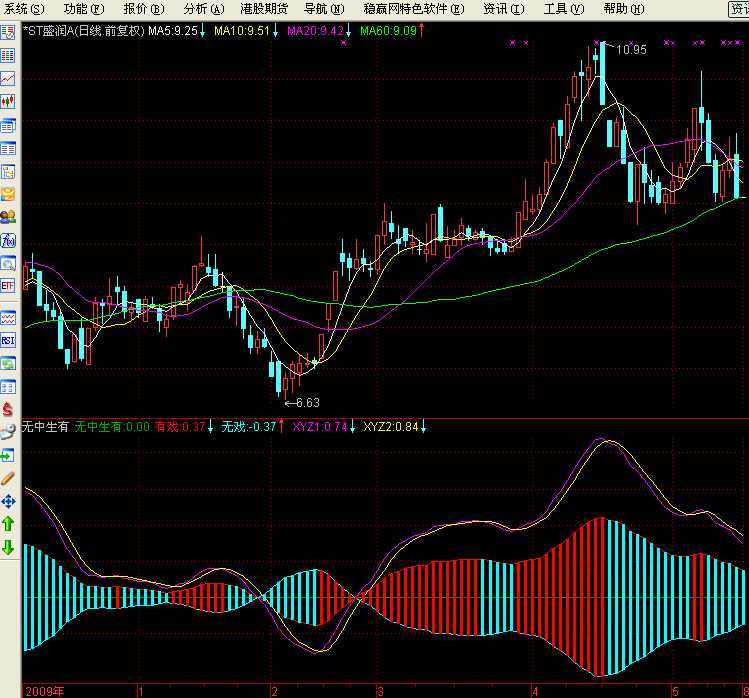Viewport: 749px width, 698px height.
Task: Click the red dollar sign icon
Action: [8, 410]
